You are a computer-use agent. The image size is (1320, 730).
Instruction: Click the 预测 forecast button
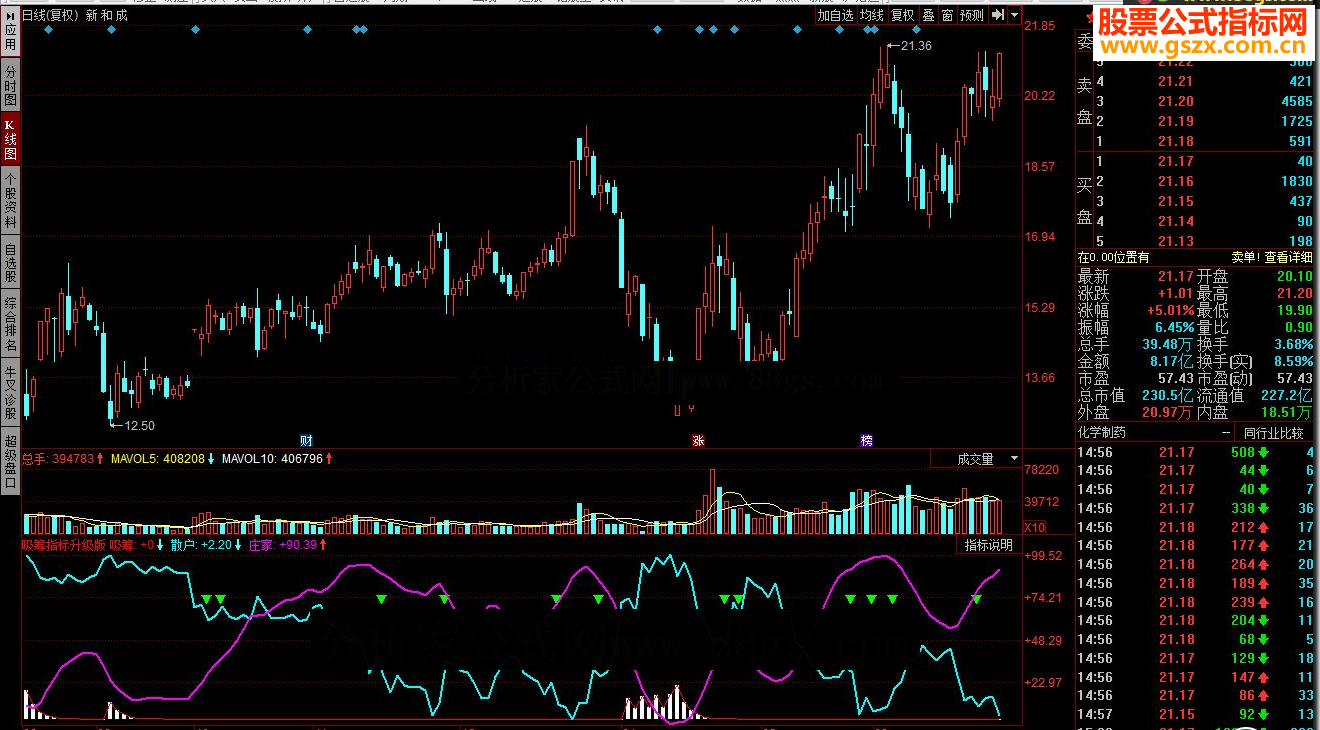pos(971,15)
